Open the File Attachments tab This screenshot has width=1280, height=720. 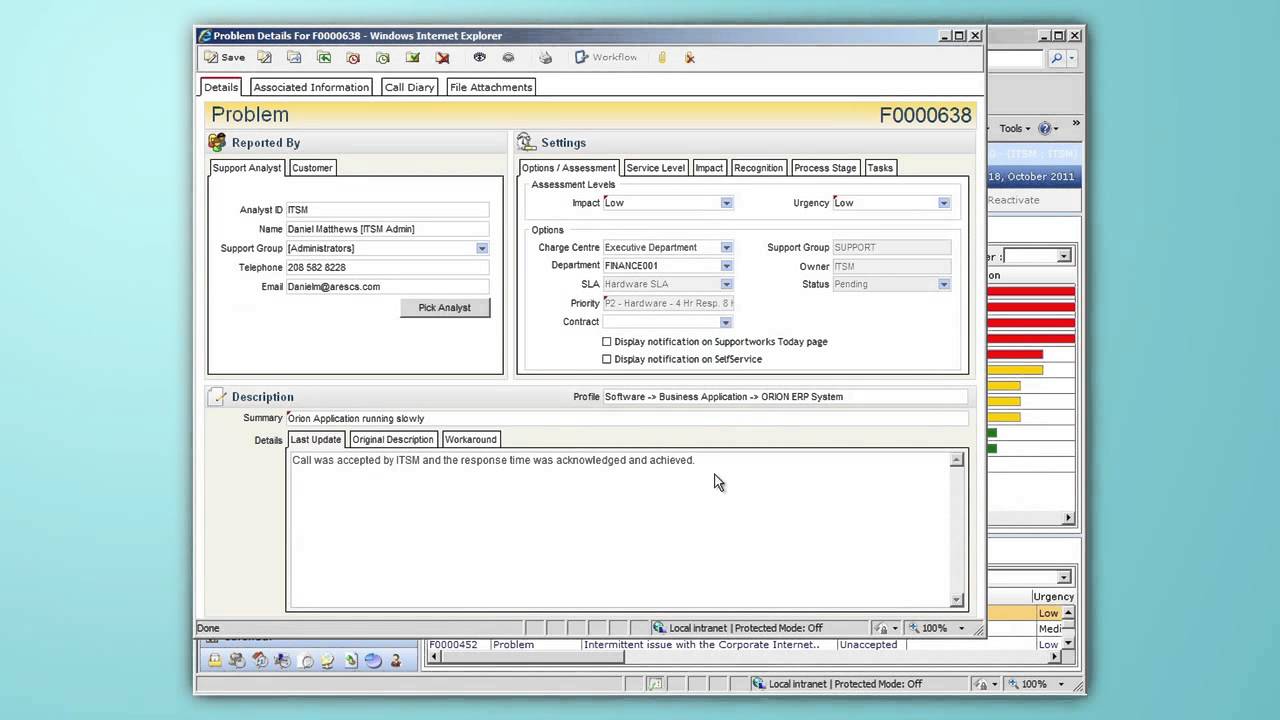coord(491,87)
